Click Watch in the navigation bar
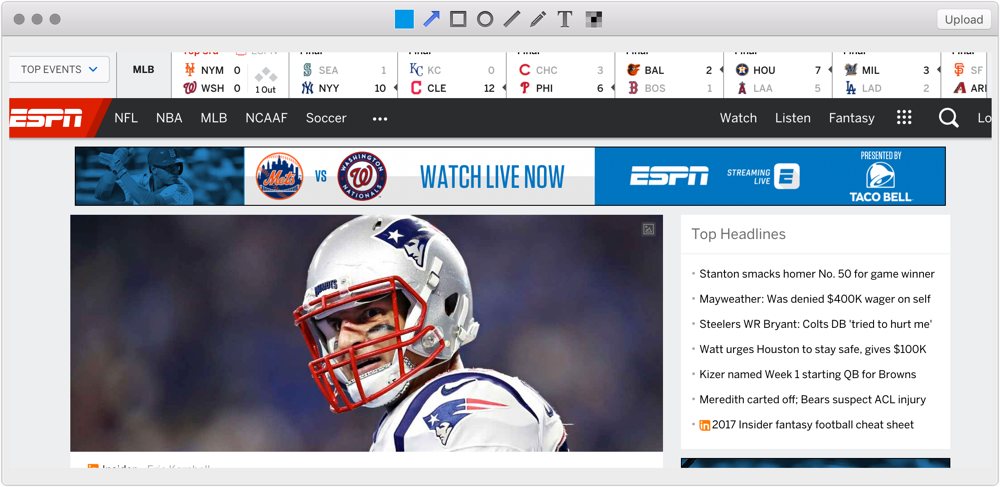 pyautogui.click(x=739, y=118)
